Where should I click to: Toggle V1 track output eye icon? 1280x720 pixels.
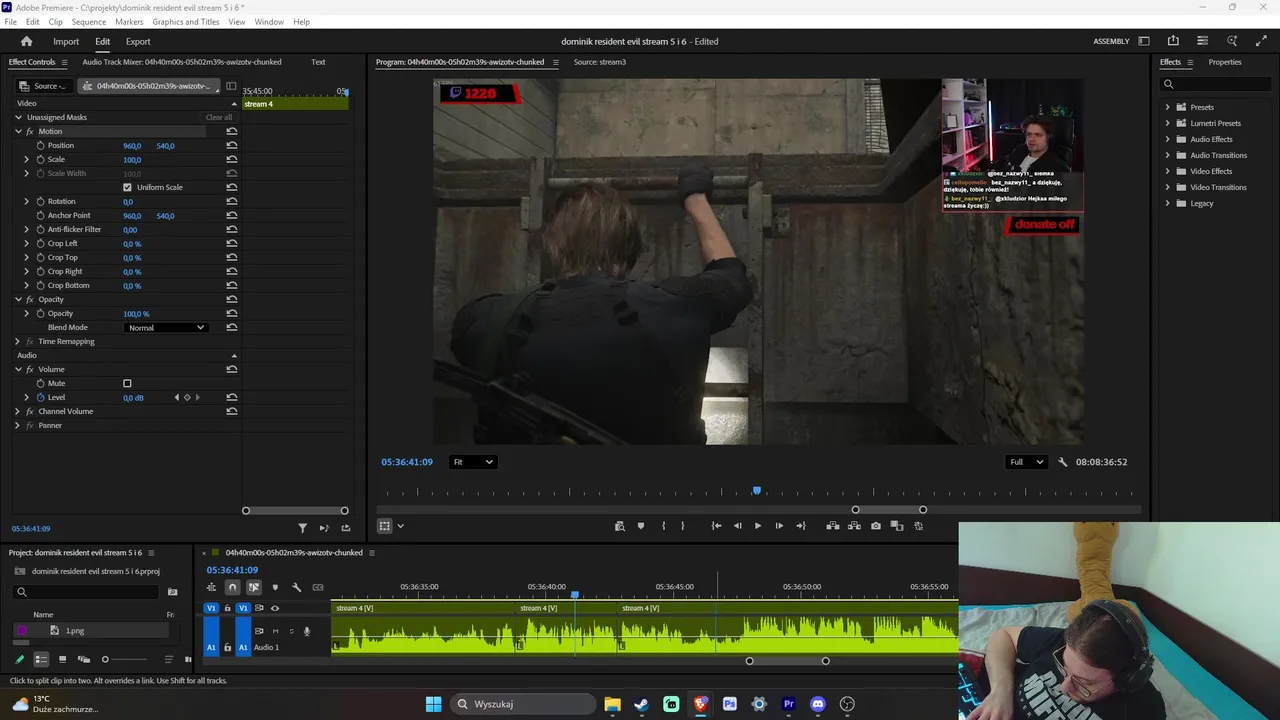(275, 608)
